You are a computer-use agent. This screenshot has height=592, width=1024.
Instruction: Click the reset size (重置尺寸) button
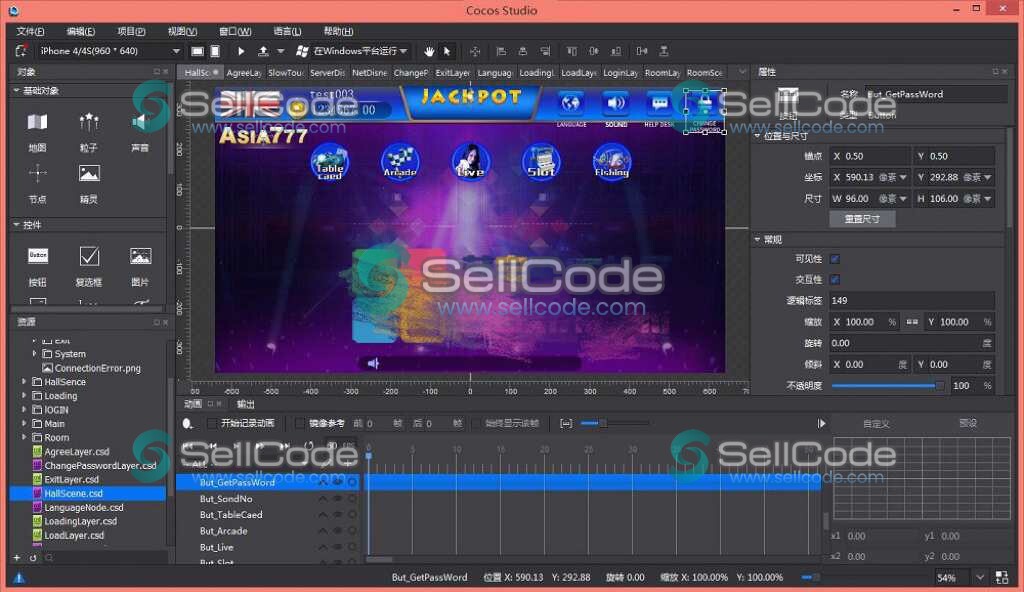coord(862,219)
